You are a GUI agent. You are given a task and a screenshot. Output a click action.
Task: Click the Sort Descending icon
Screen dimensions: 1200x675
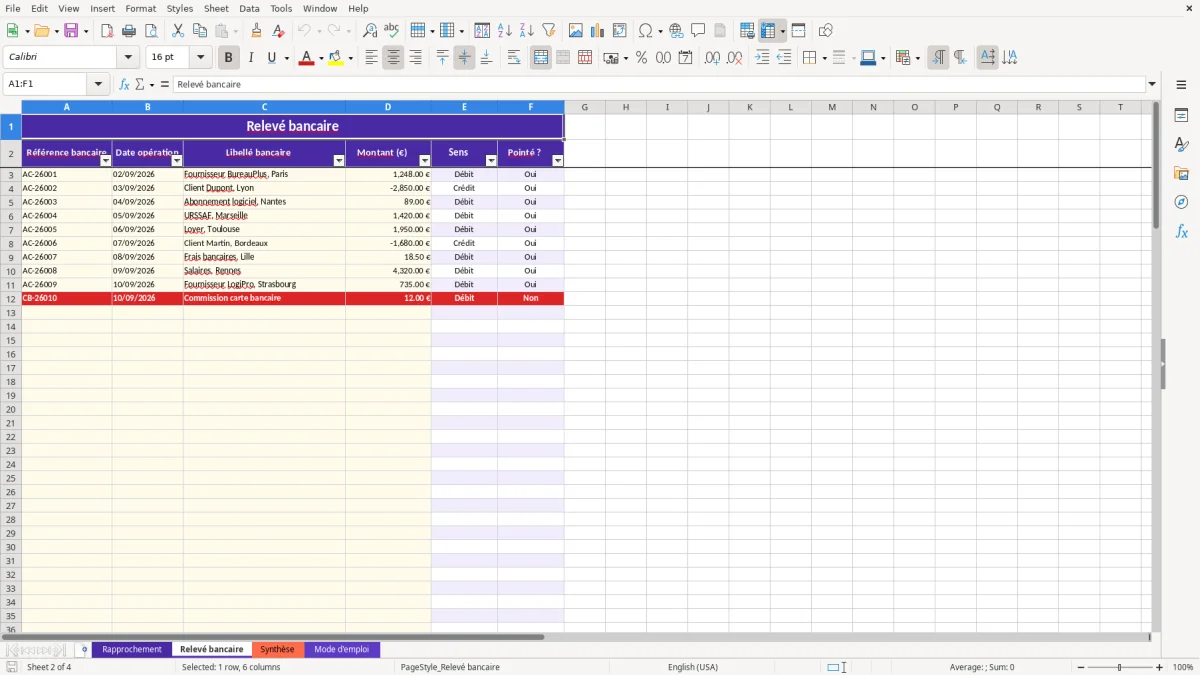(x=527, y=31)
